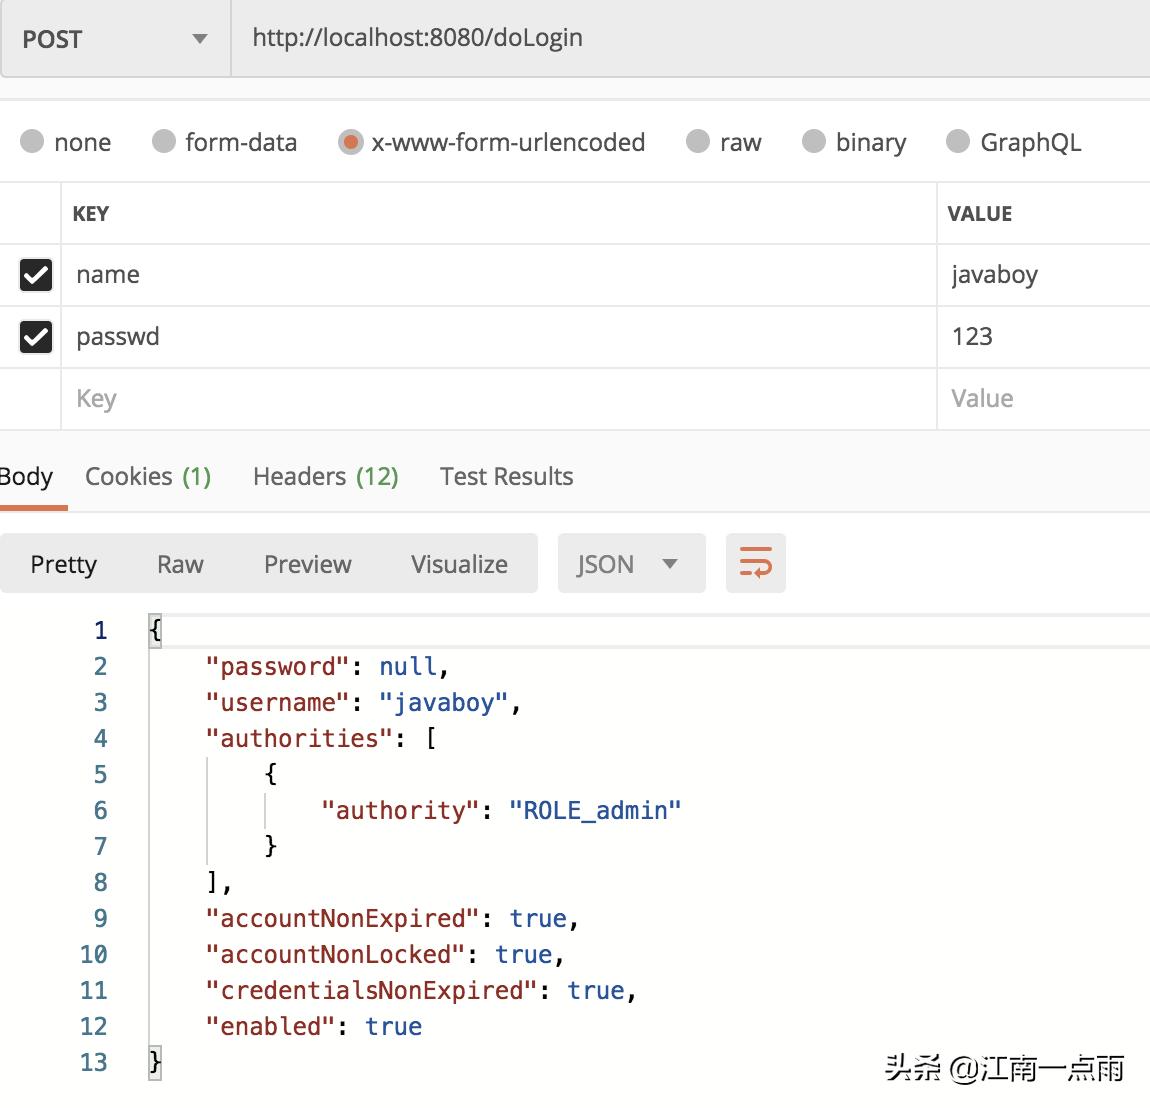Click the "authorities" JSON line
This screenshot has height=1108, width=1150.
[x=321, y=738]
